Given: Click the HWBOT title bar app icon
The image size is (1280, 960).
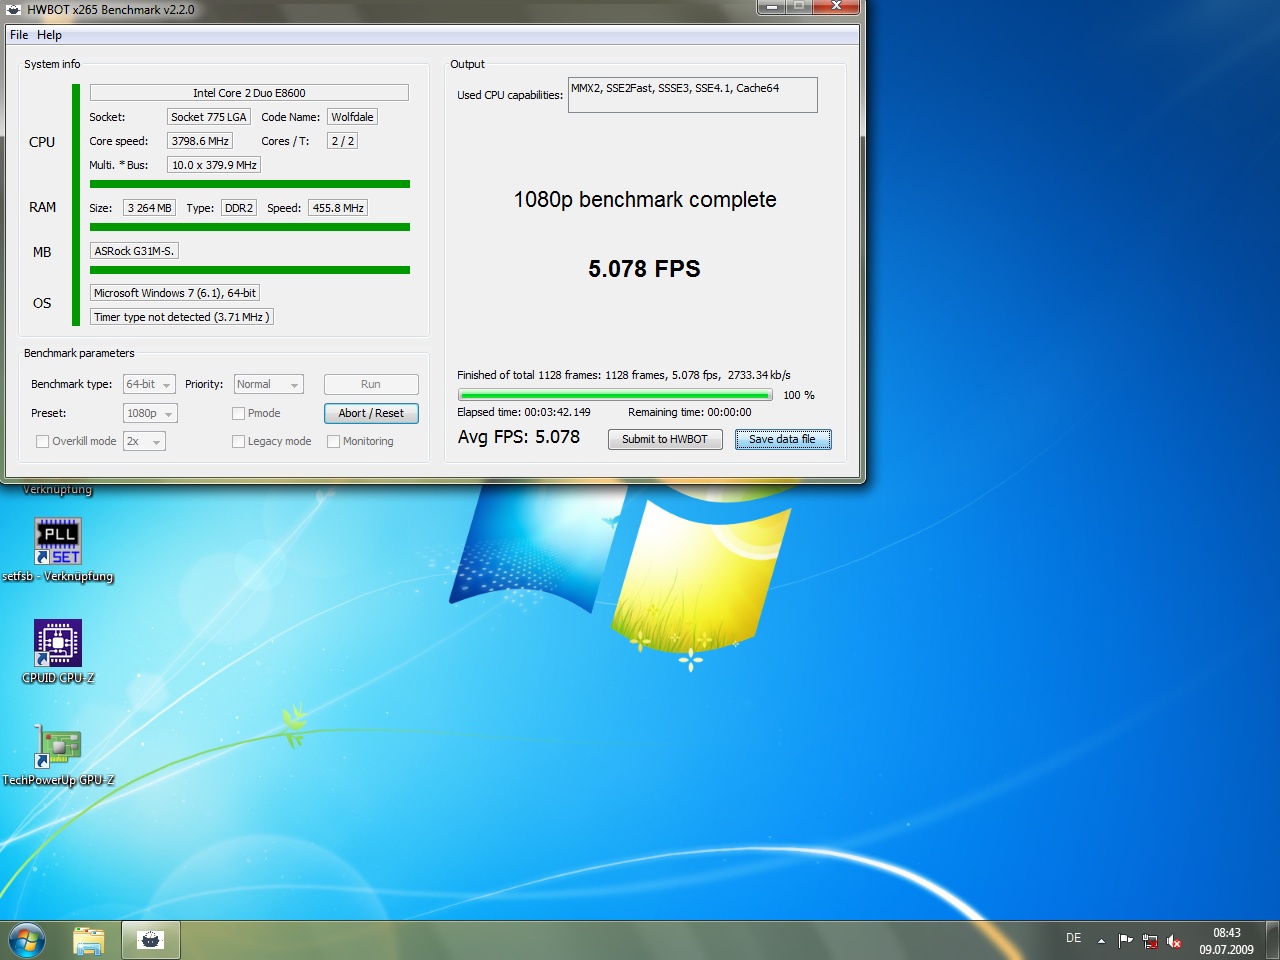Looking at the screenshot, I should click(x=14, y=9).
